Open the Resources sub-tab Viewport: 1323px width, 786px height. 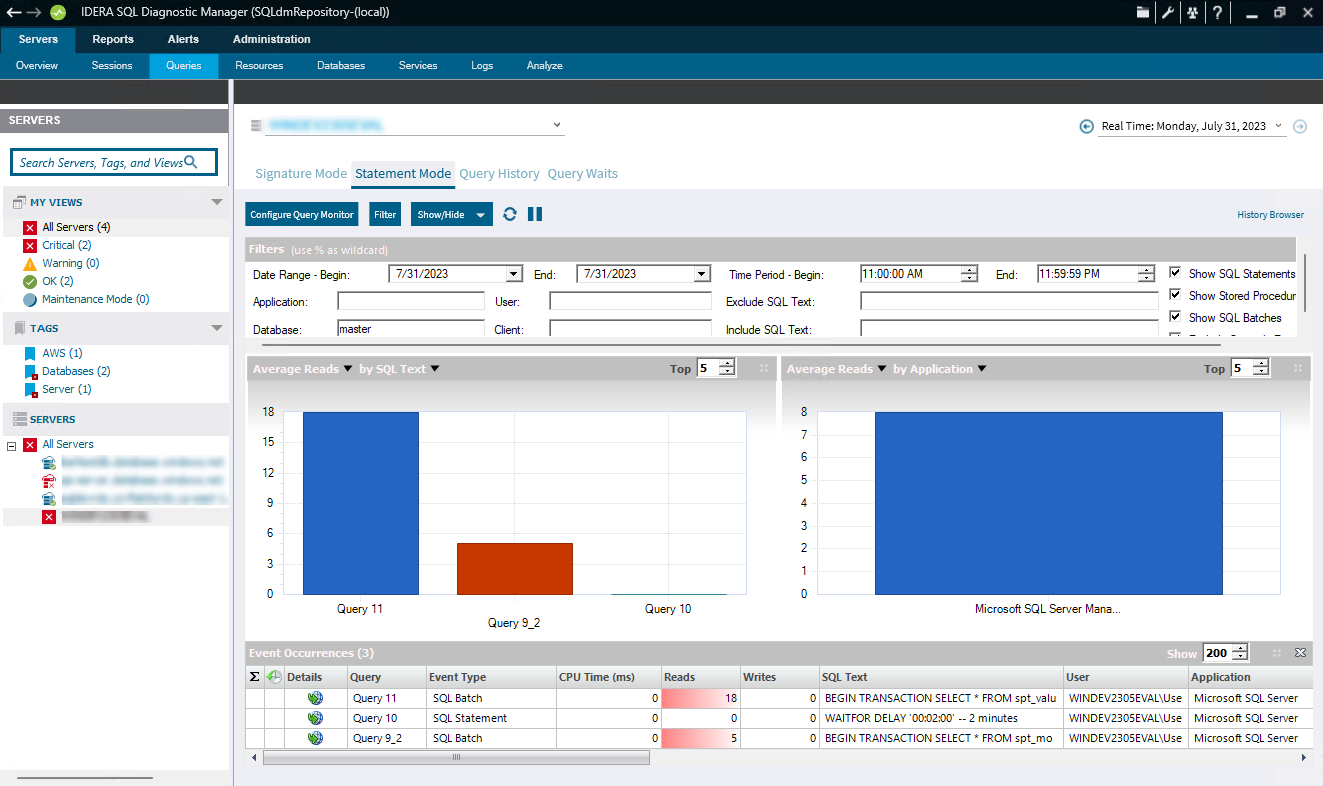(259, 66)
